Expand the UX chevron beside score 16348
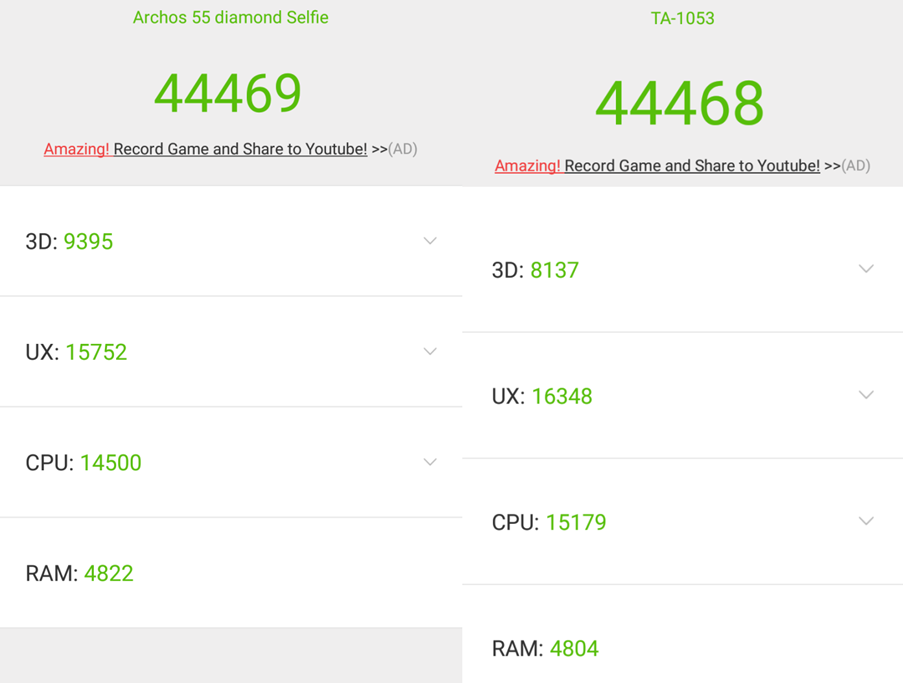Image resolution: width=903 pixels, height=683 pixels. pyautogui.click(x=866, y=395)
